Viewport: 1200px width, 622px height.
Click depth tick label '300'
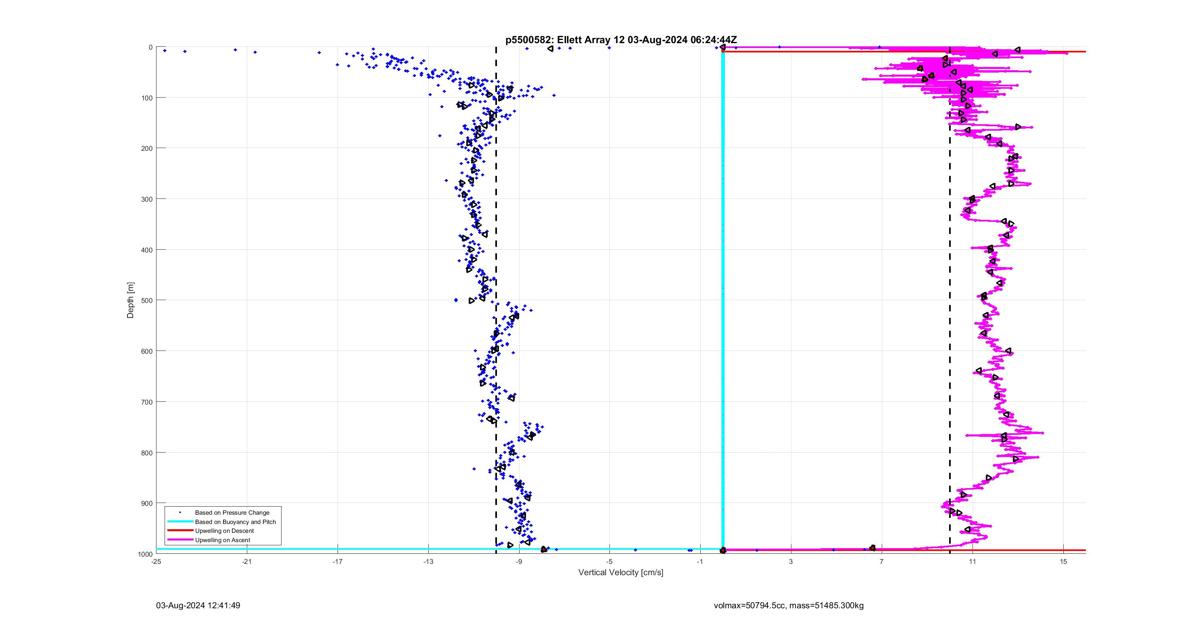click(146, 199)
